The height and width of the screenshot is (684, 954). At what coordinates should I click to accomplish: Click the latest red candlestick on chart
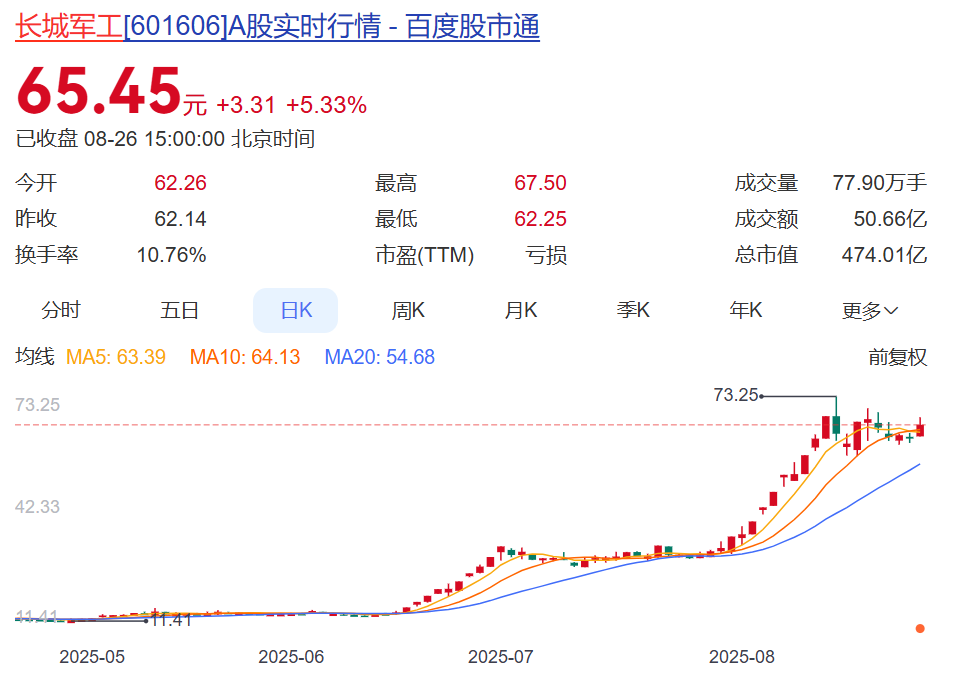(920, 428)
